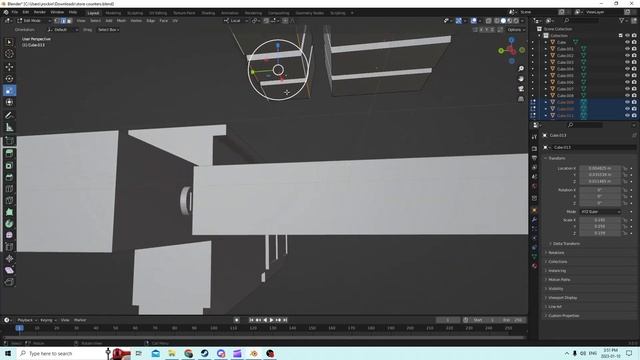Open the File menu

click(15, 12)
